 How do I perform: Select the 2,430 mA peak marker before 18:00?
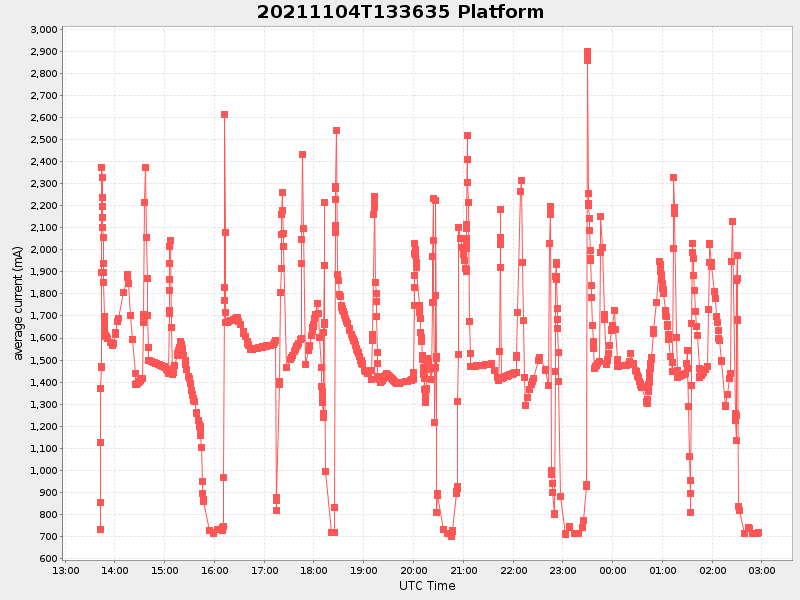coord(302,155)
